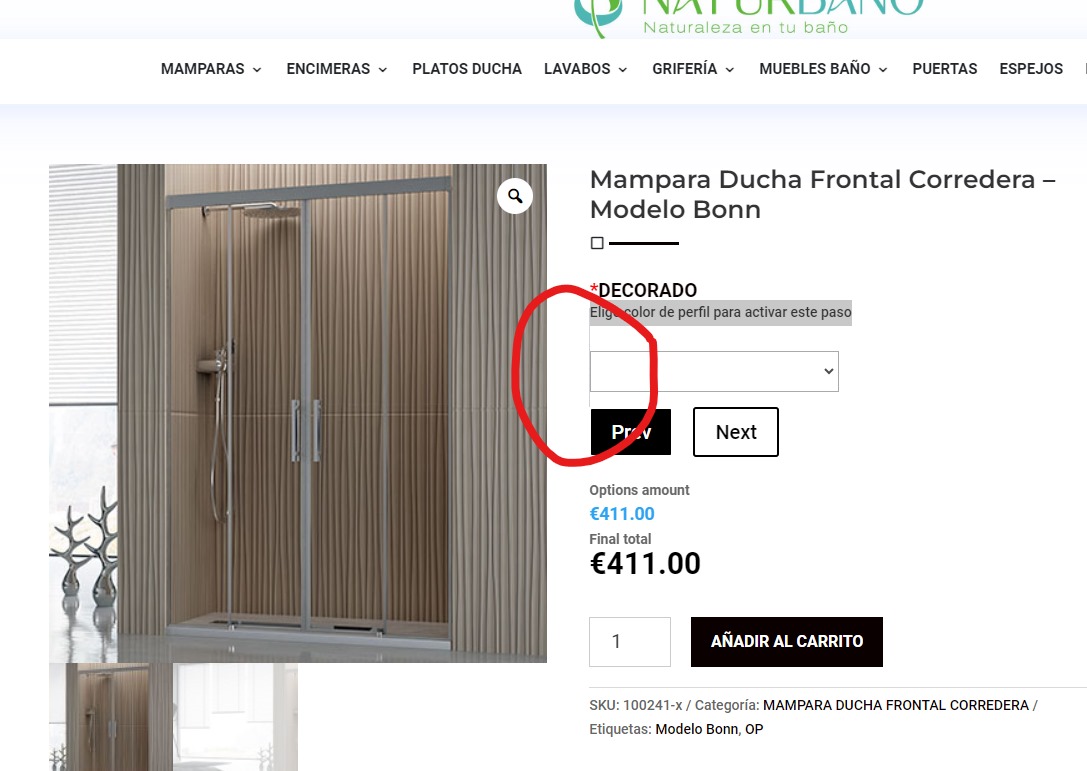
Task: Tick the small checkbox under product title
Action: [x=597, y=243]
